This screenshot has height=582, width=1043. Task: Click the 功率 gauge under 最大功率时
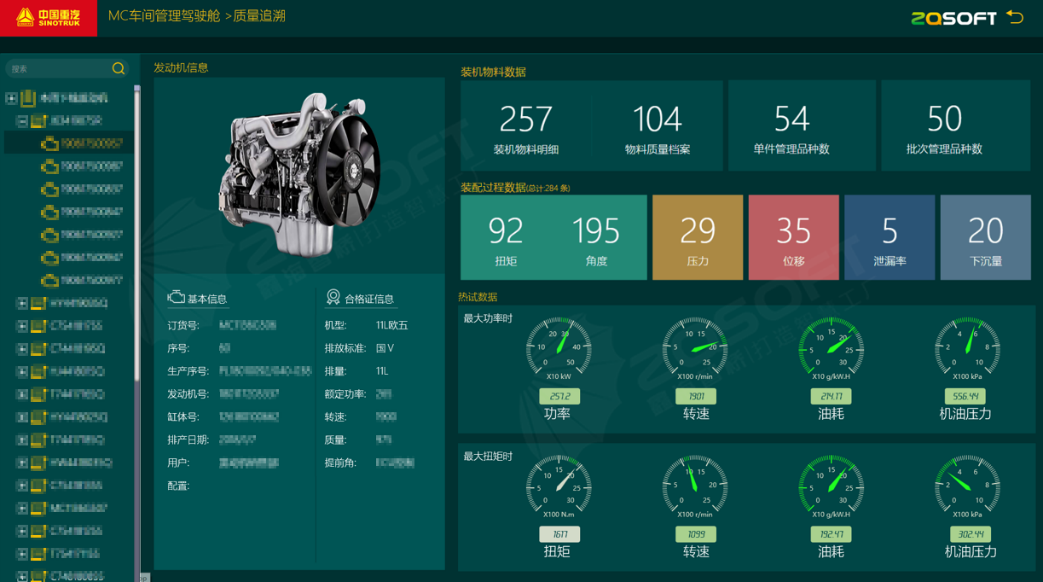click(x=558, y=351)
